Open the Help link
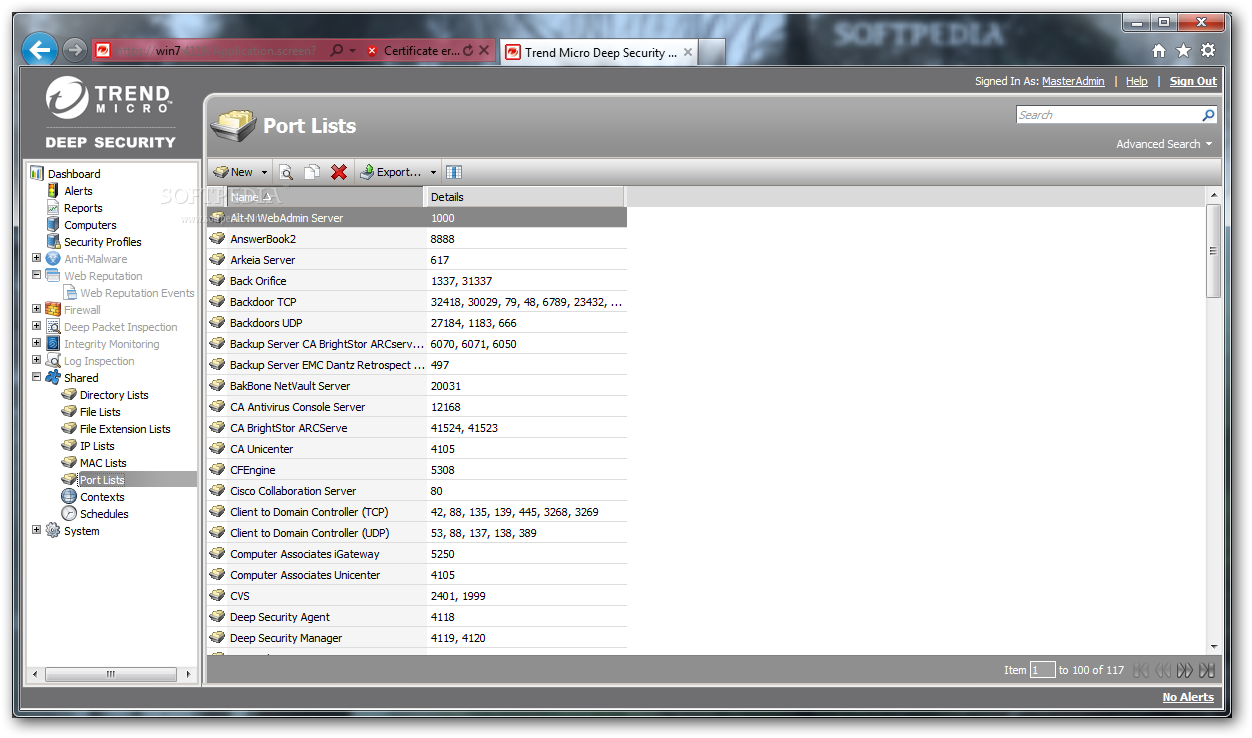This screenshot has height=738, width=1252. pyautogui.click(x=1137, y=81)
